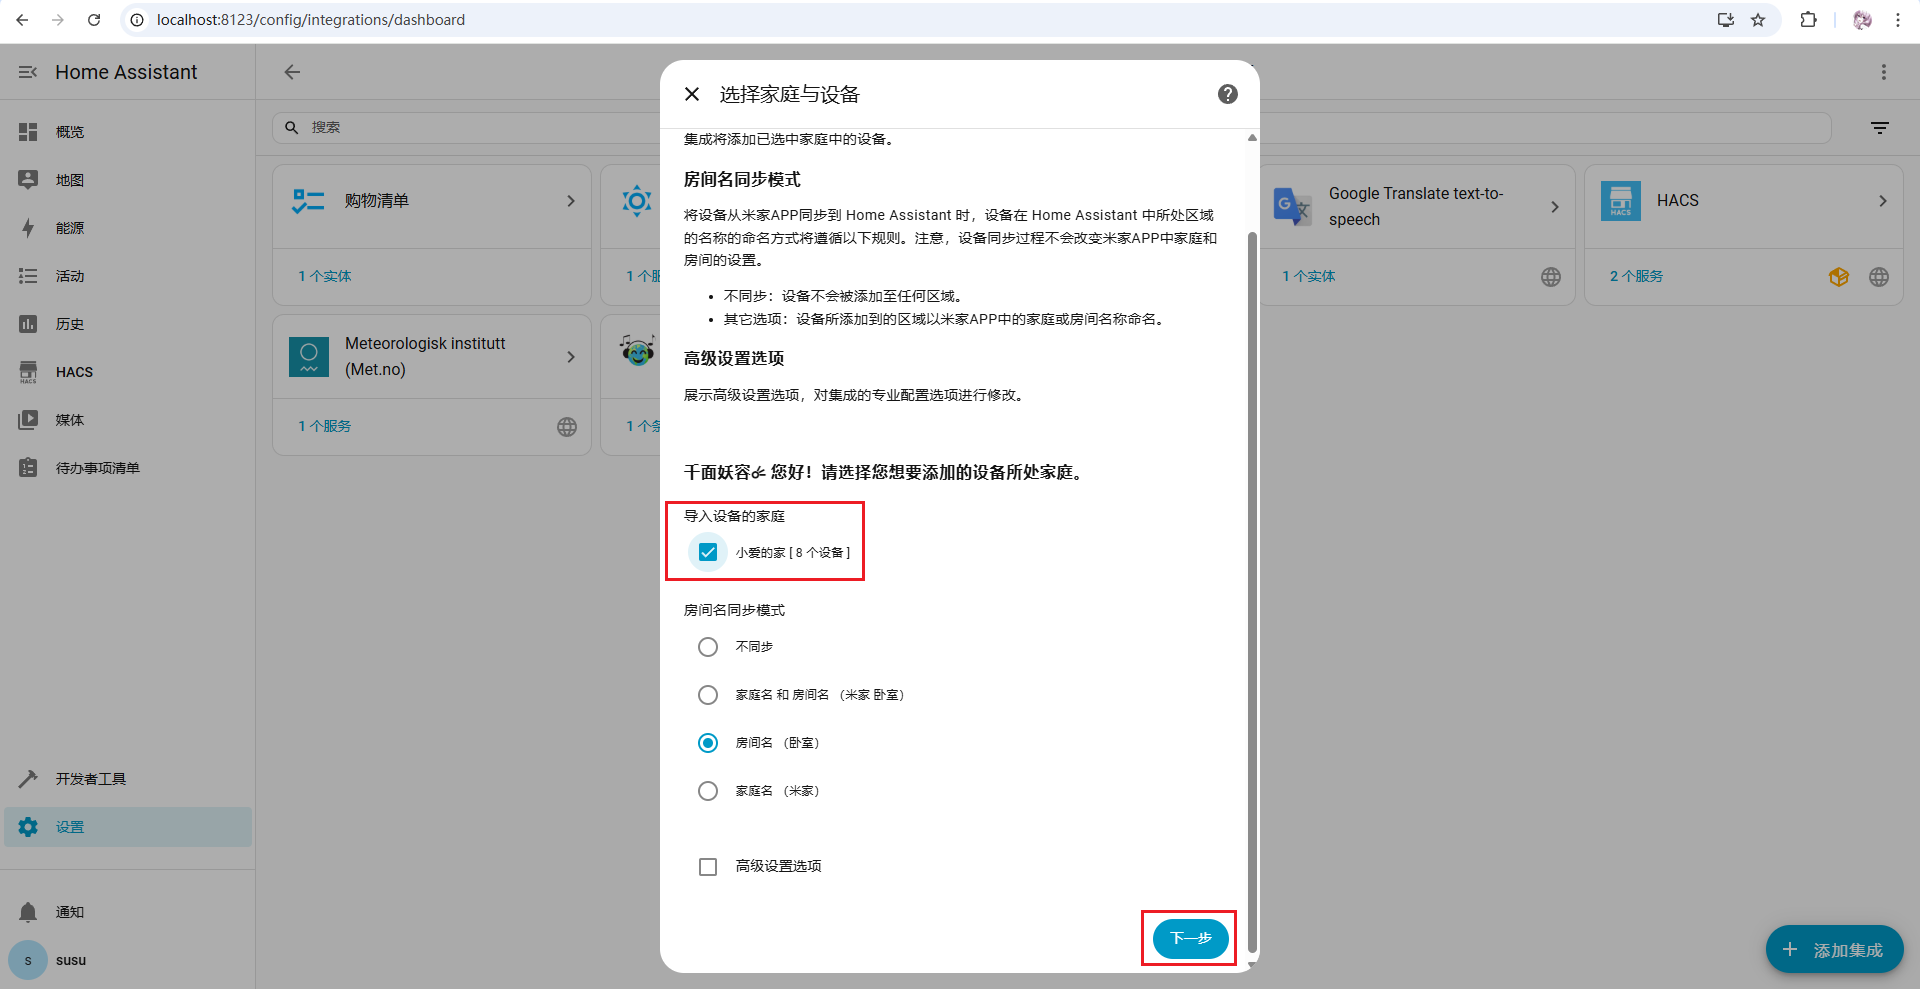Open the Chrome profile avatar
Viewport: 1920px width, 989px height.
pyautogui.click(x=1862, y=20)
